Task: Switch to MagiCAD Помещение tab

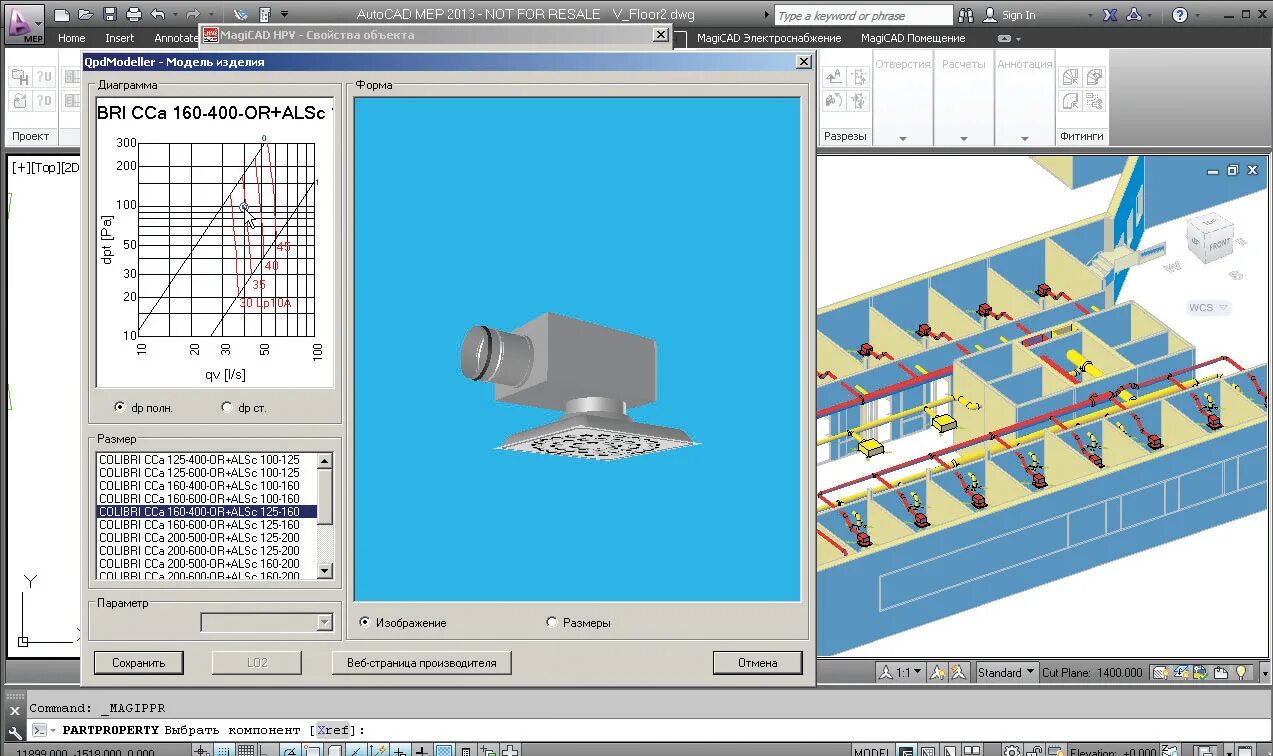Action: [x=913, y=38]
